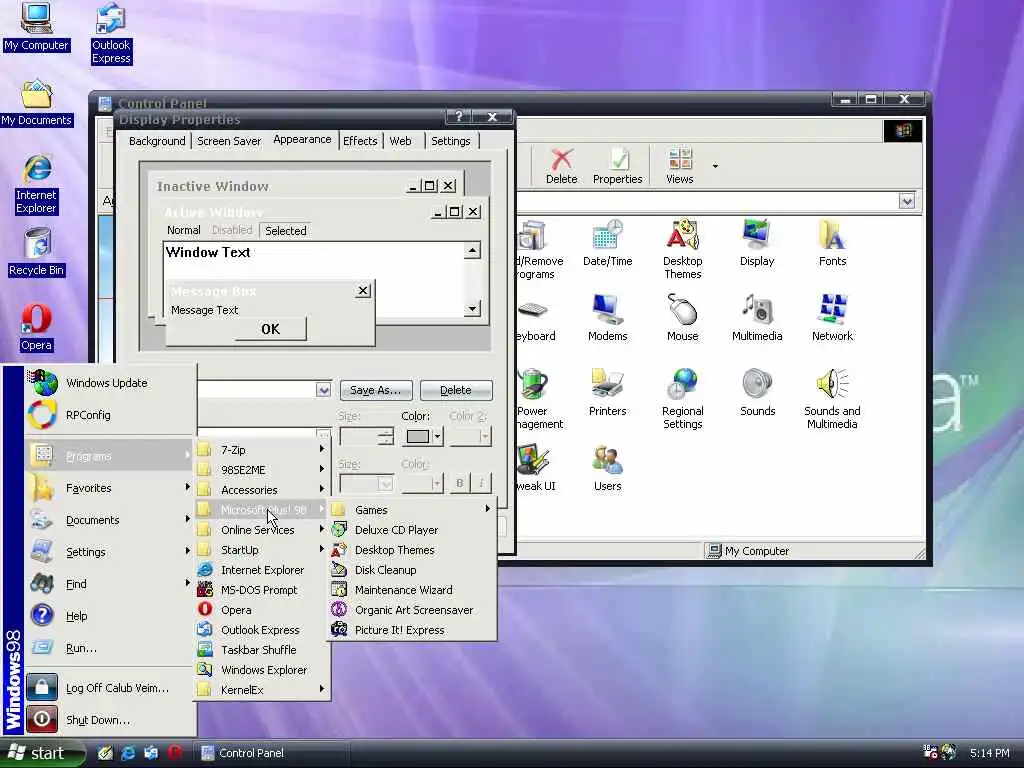Open the scheme dropdown next to Save As

pos(323,390)
